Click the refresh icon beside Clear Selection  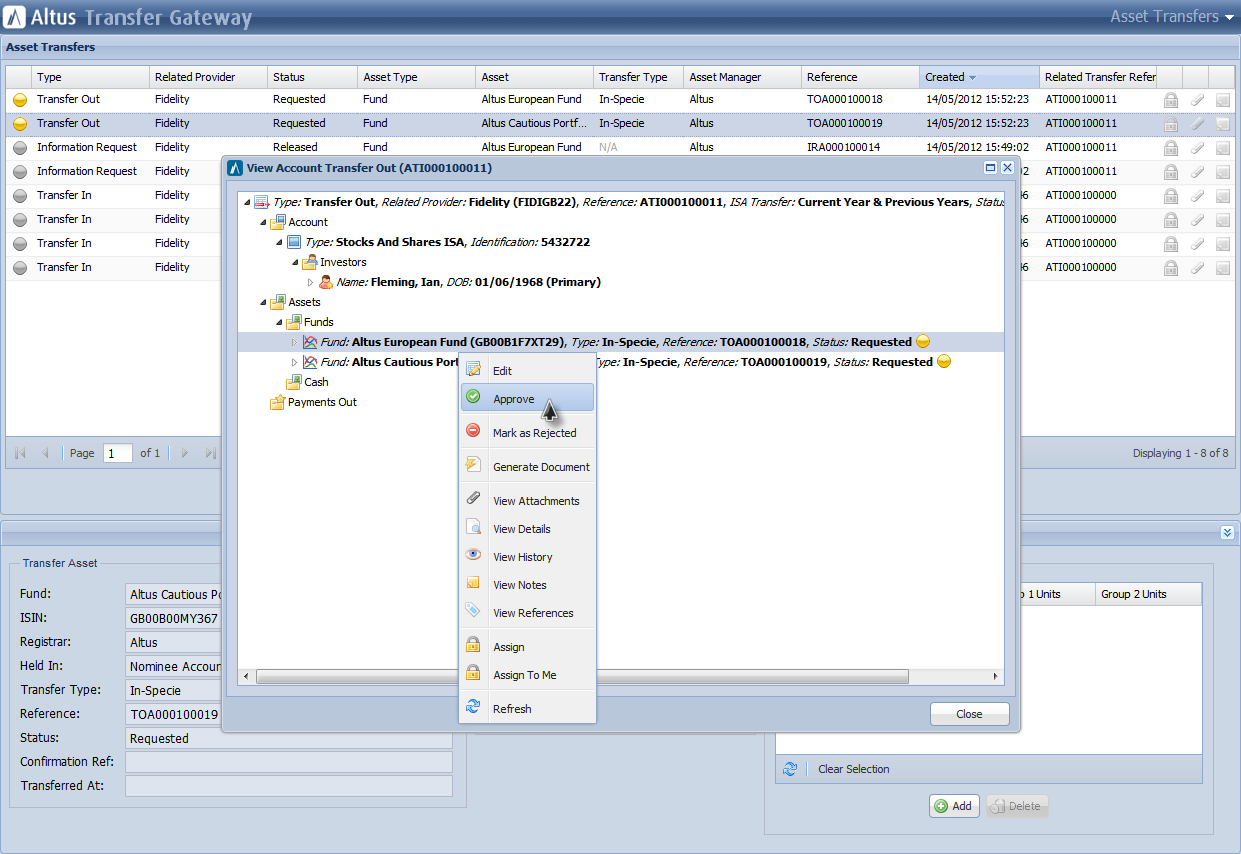click(x=790, y=769)
